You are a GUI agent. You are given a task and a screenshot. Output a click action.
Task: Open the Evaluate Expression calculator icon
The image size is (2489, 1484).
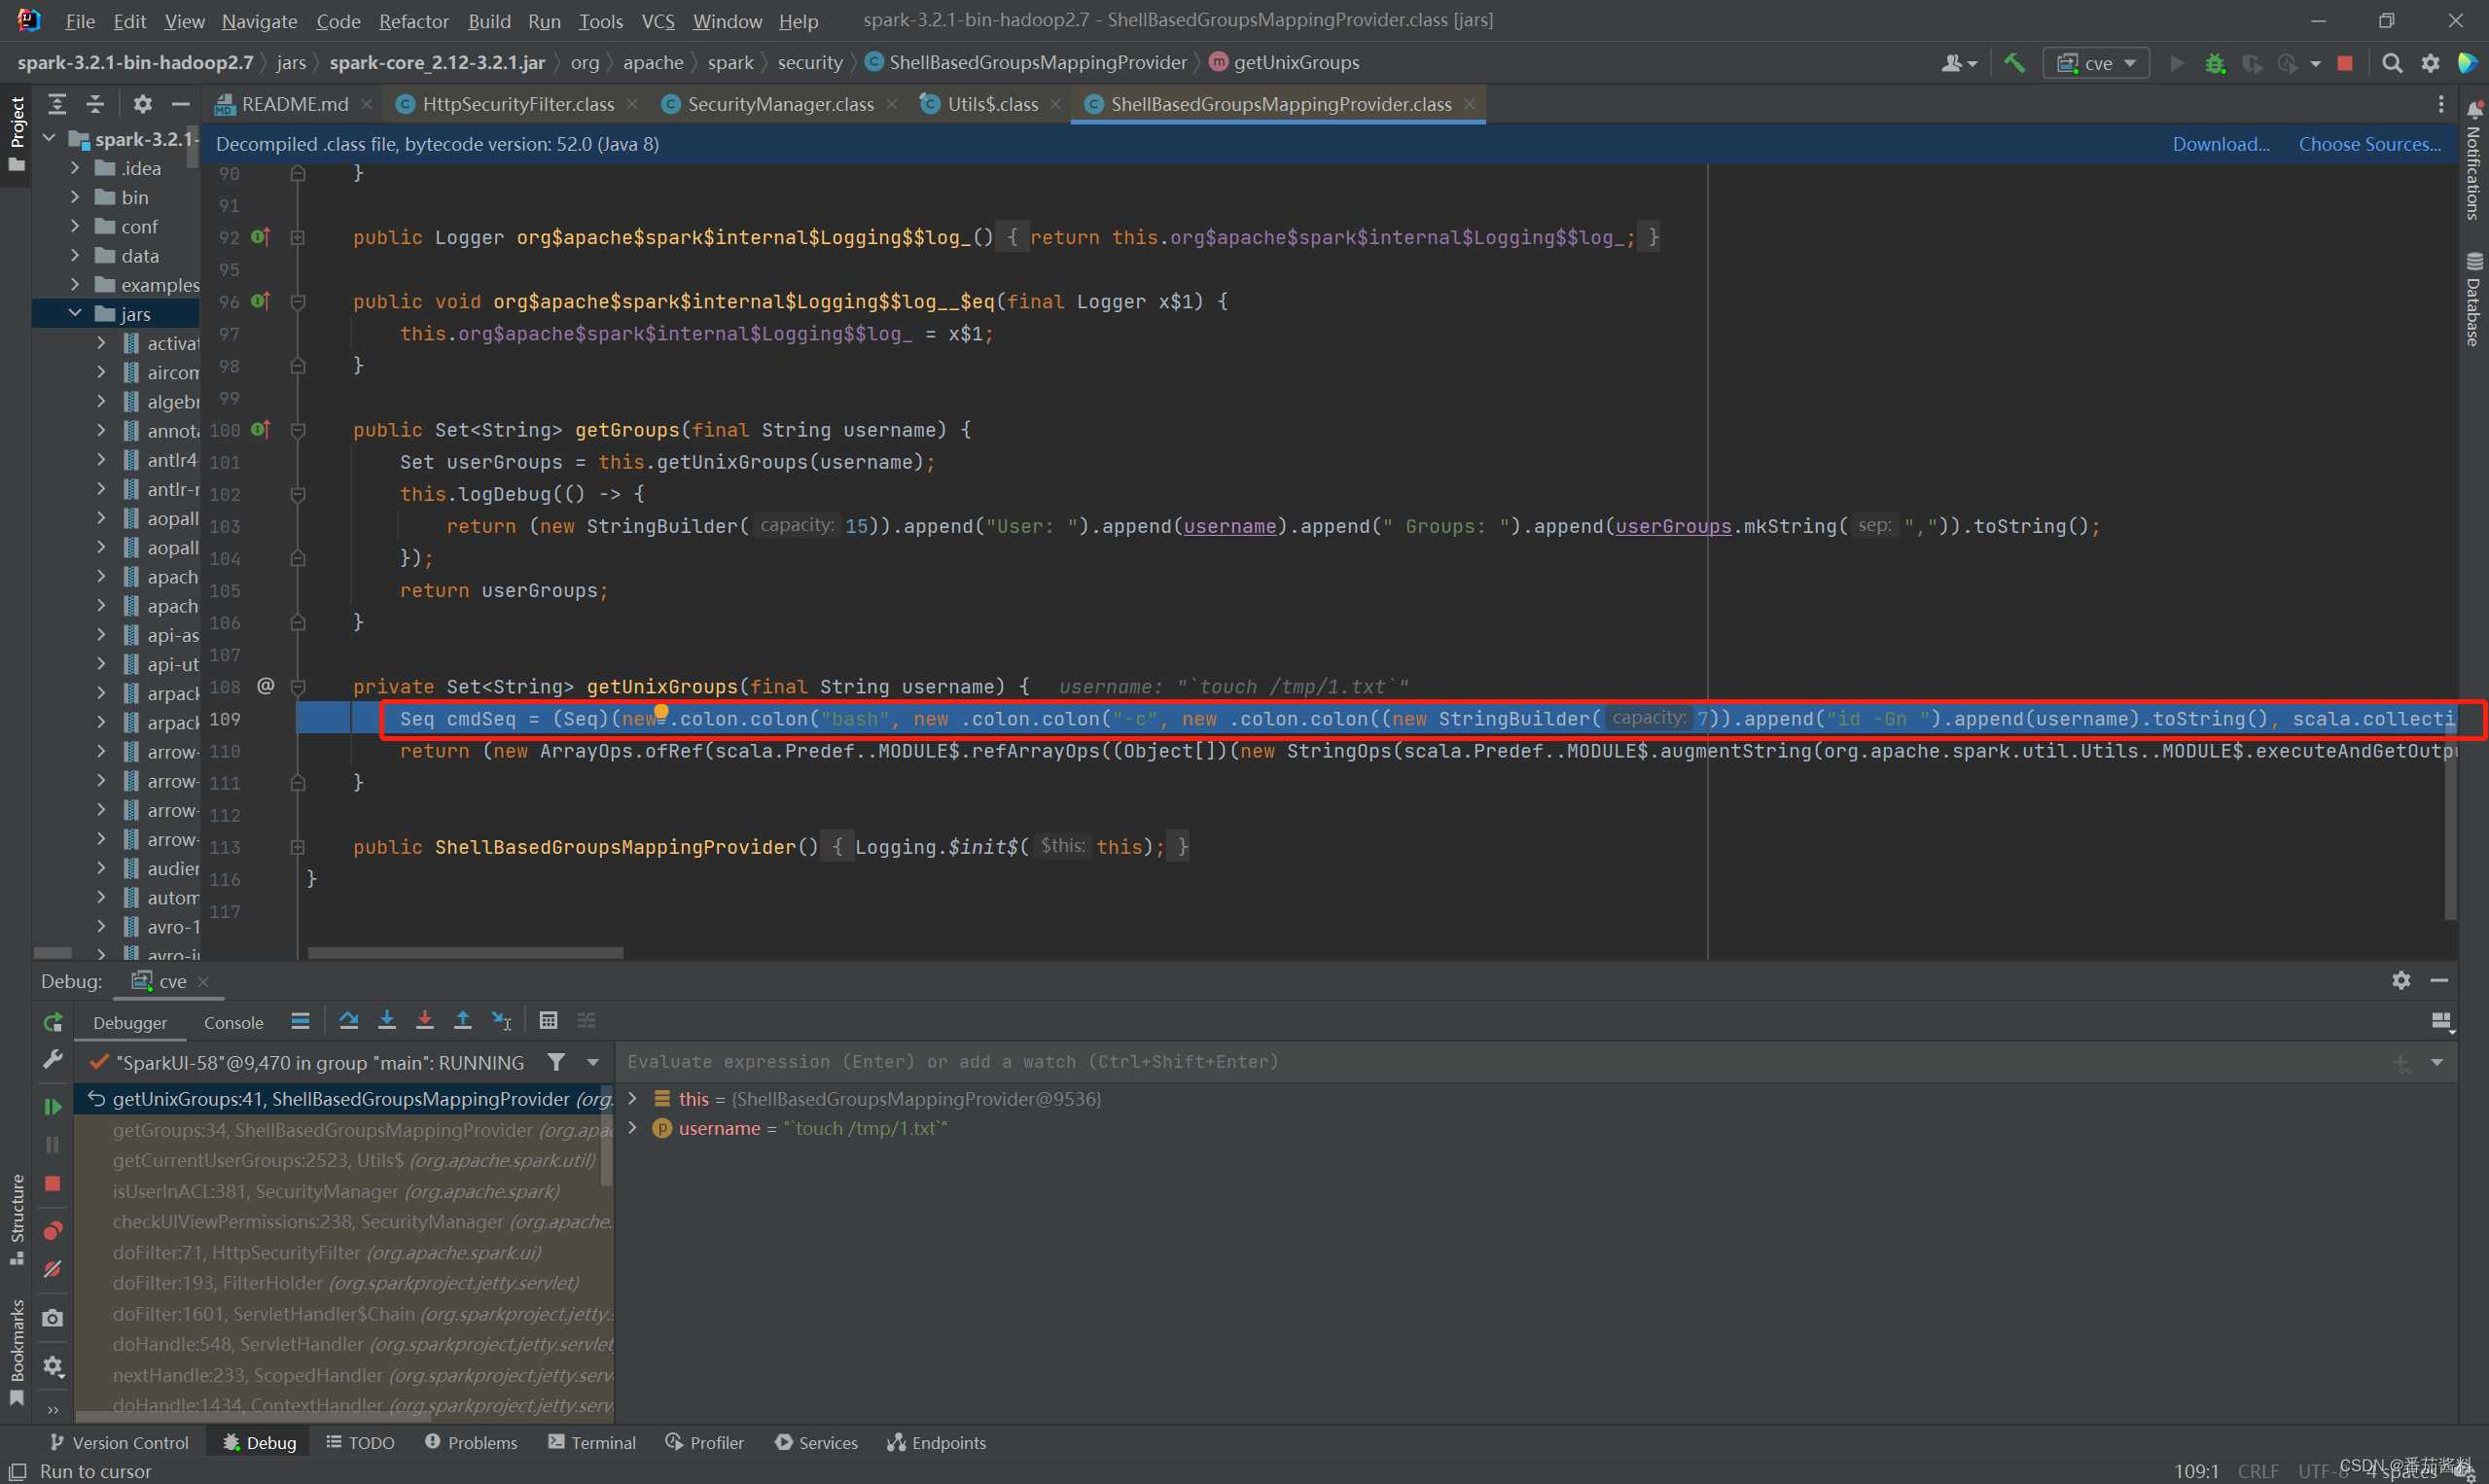pos(548,1020)
